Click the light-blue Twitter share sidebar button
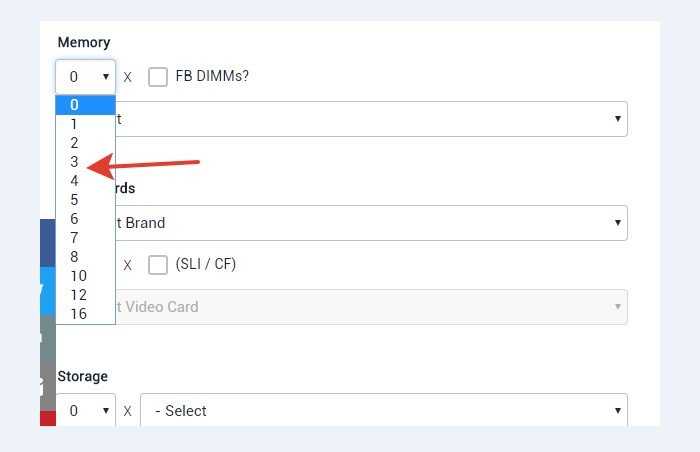This screenshot has height=452, width=700. click(x=48, y=291)
